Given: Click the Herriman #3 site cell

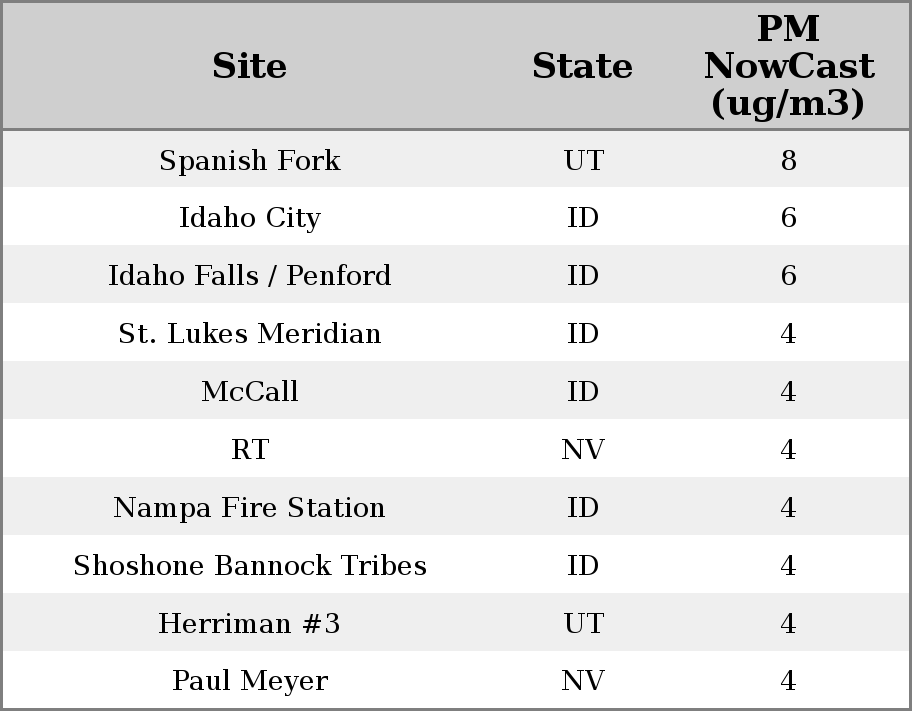Looking at the screenshot, I should coord(249,624).
